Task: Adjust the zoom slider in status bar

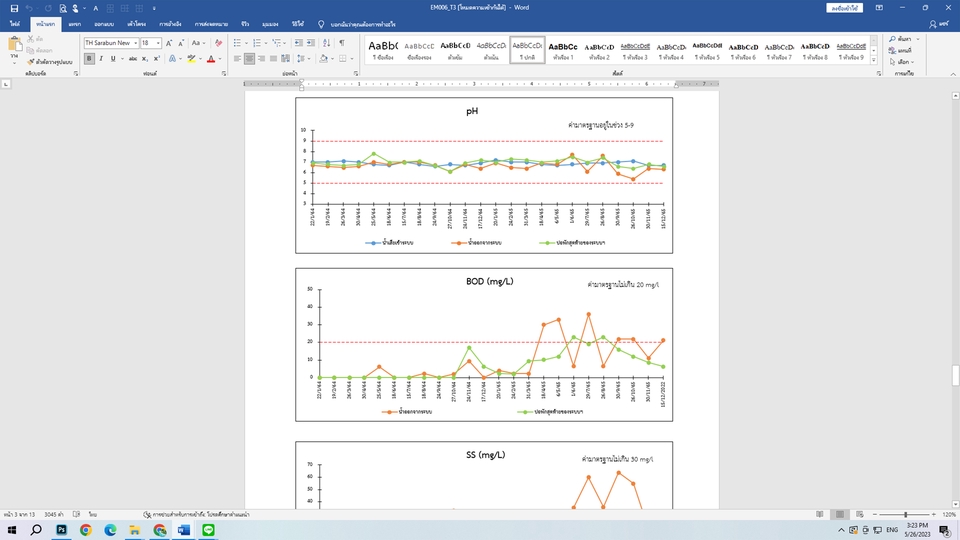Action: [906, 514]
